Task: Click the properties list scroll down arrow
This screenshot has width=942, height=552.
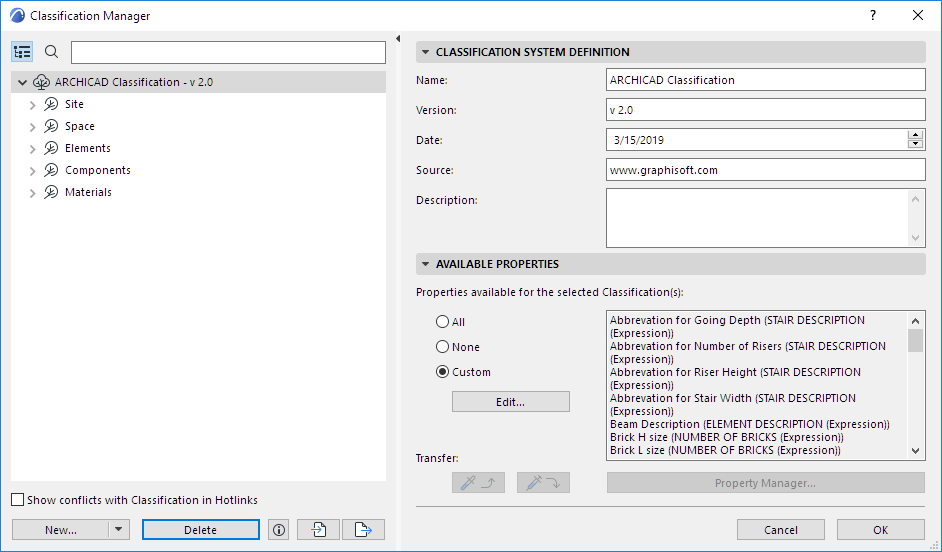Action: tap(915, 450)
